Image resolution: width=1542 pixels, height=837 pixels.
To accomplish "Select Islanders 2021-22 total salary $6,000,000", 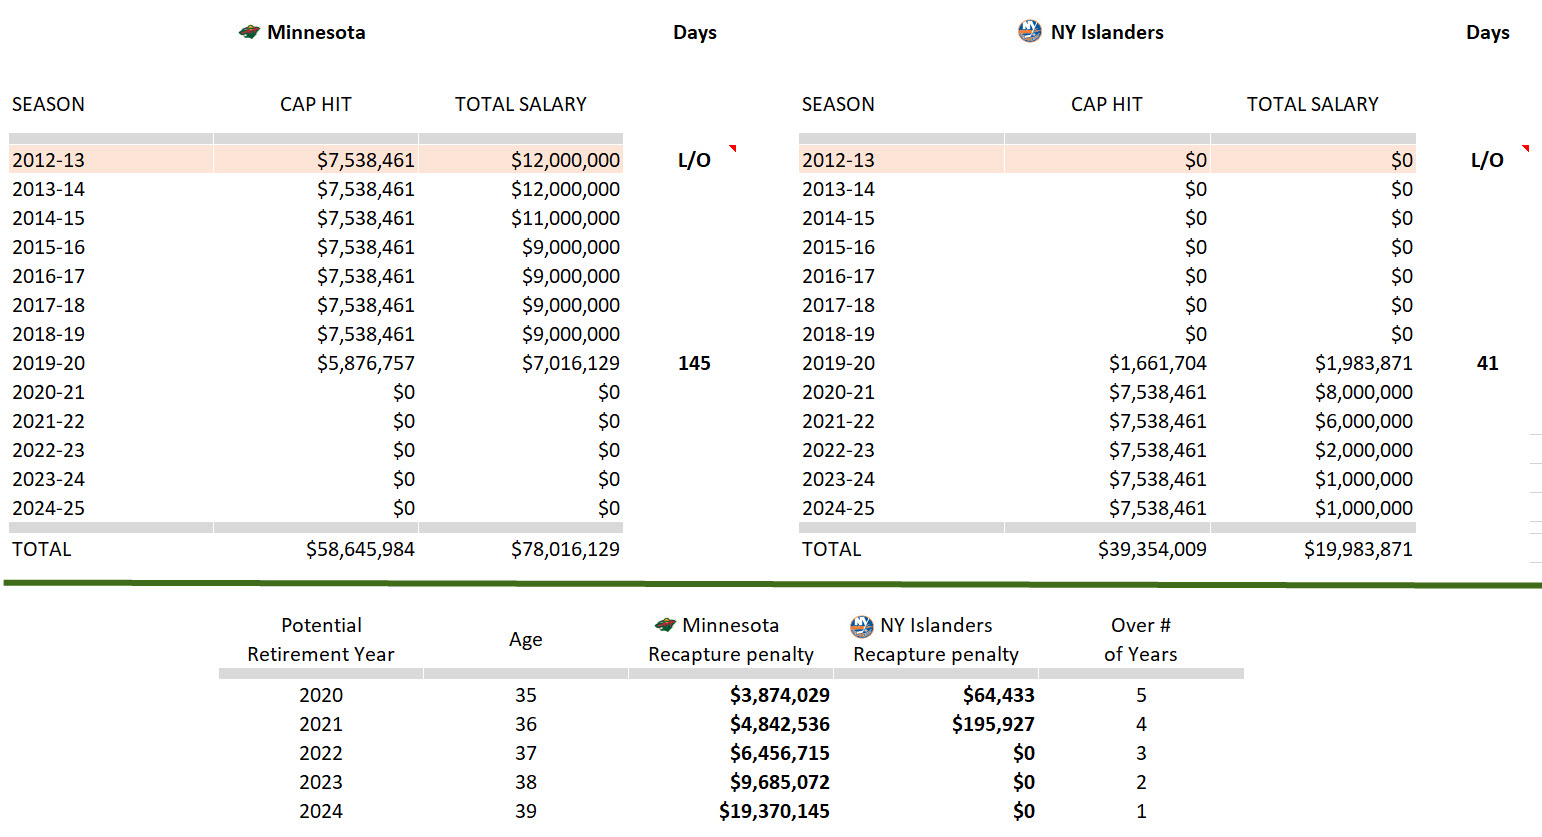I will [1364, 421].
